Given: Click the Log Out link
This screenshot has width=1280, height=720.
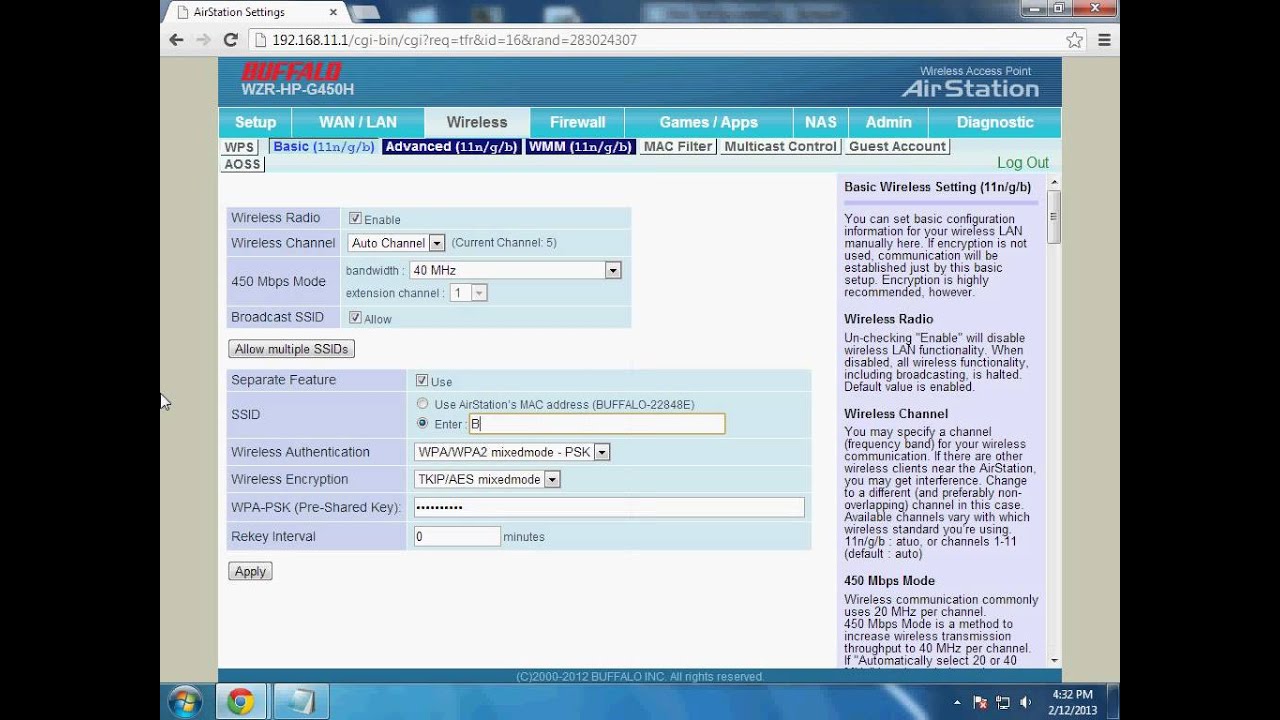Looking at the screenshot, I should coord(1023,163).
